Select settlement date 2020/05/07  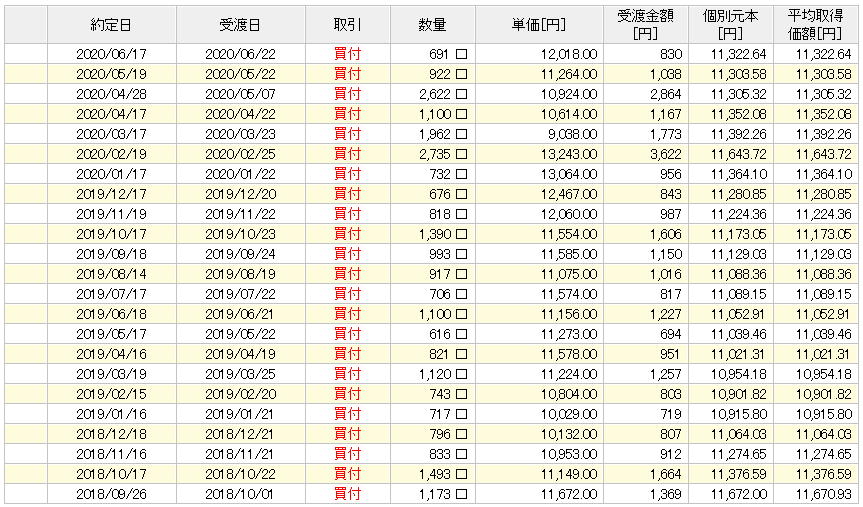(241, 94)
